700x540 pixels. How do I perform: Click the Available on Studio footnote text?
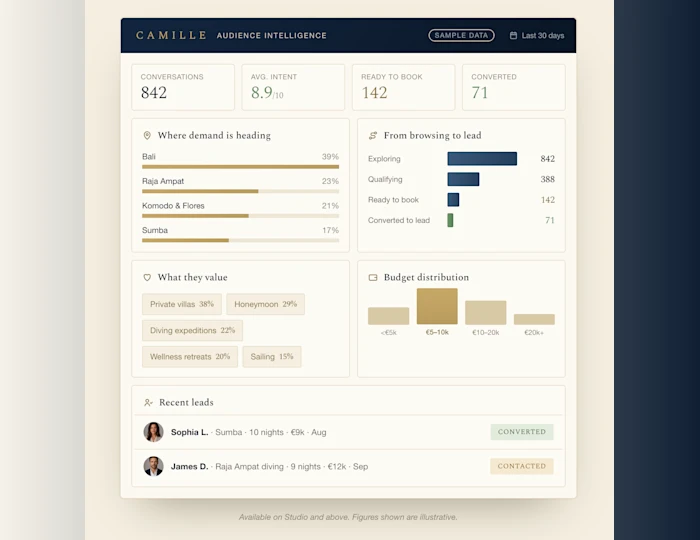(x=348, y=517)
